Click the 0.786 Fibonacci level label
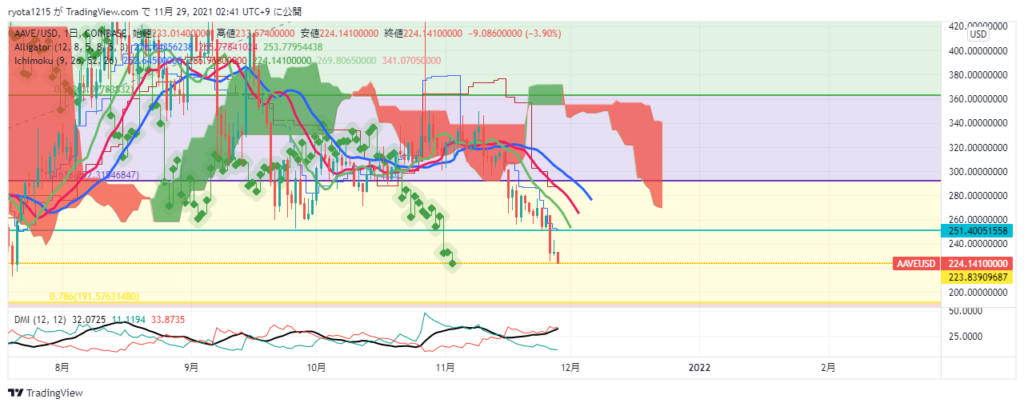The width and height of the screenshot is (1024, 407). [x=100, y=297]
